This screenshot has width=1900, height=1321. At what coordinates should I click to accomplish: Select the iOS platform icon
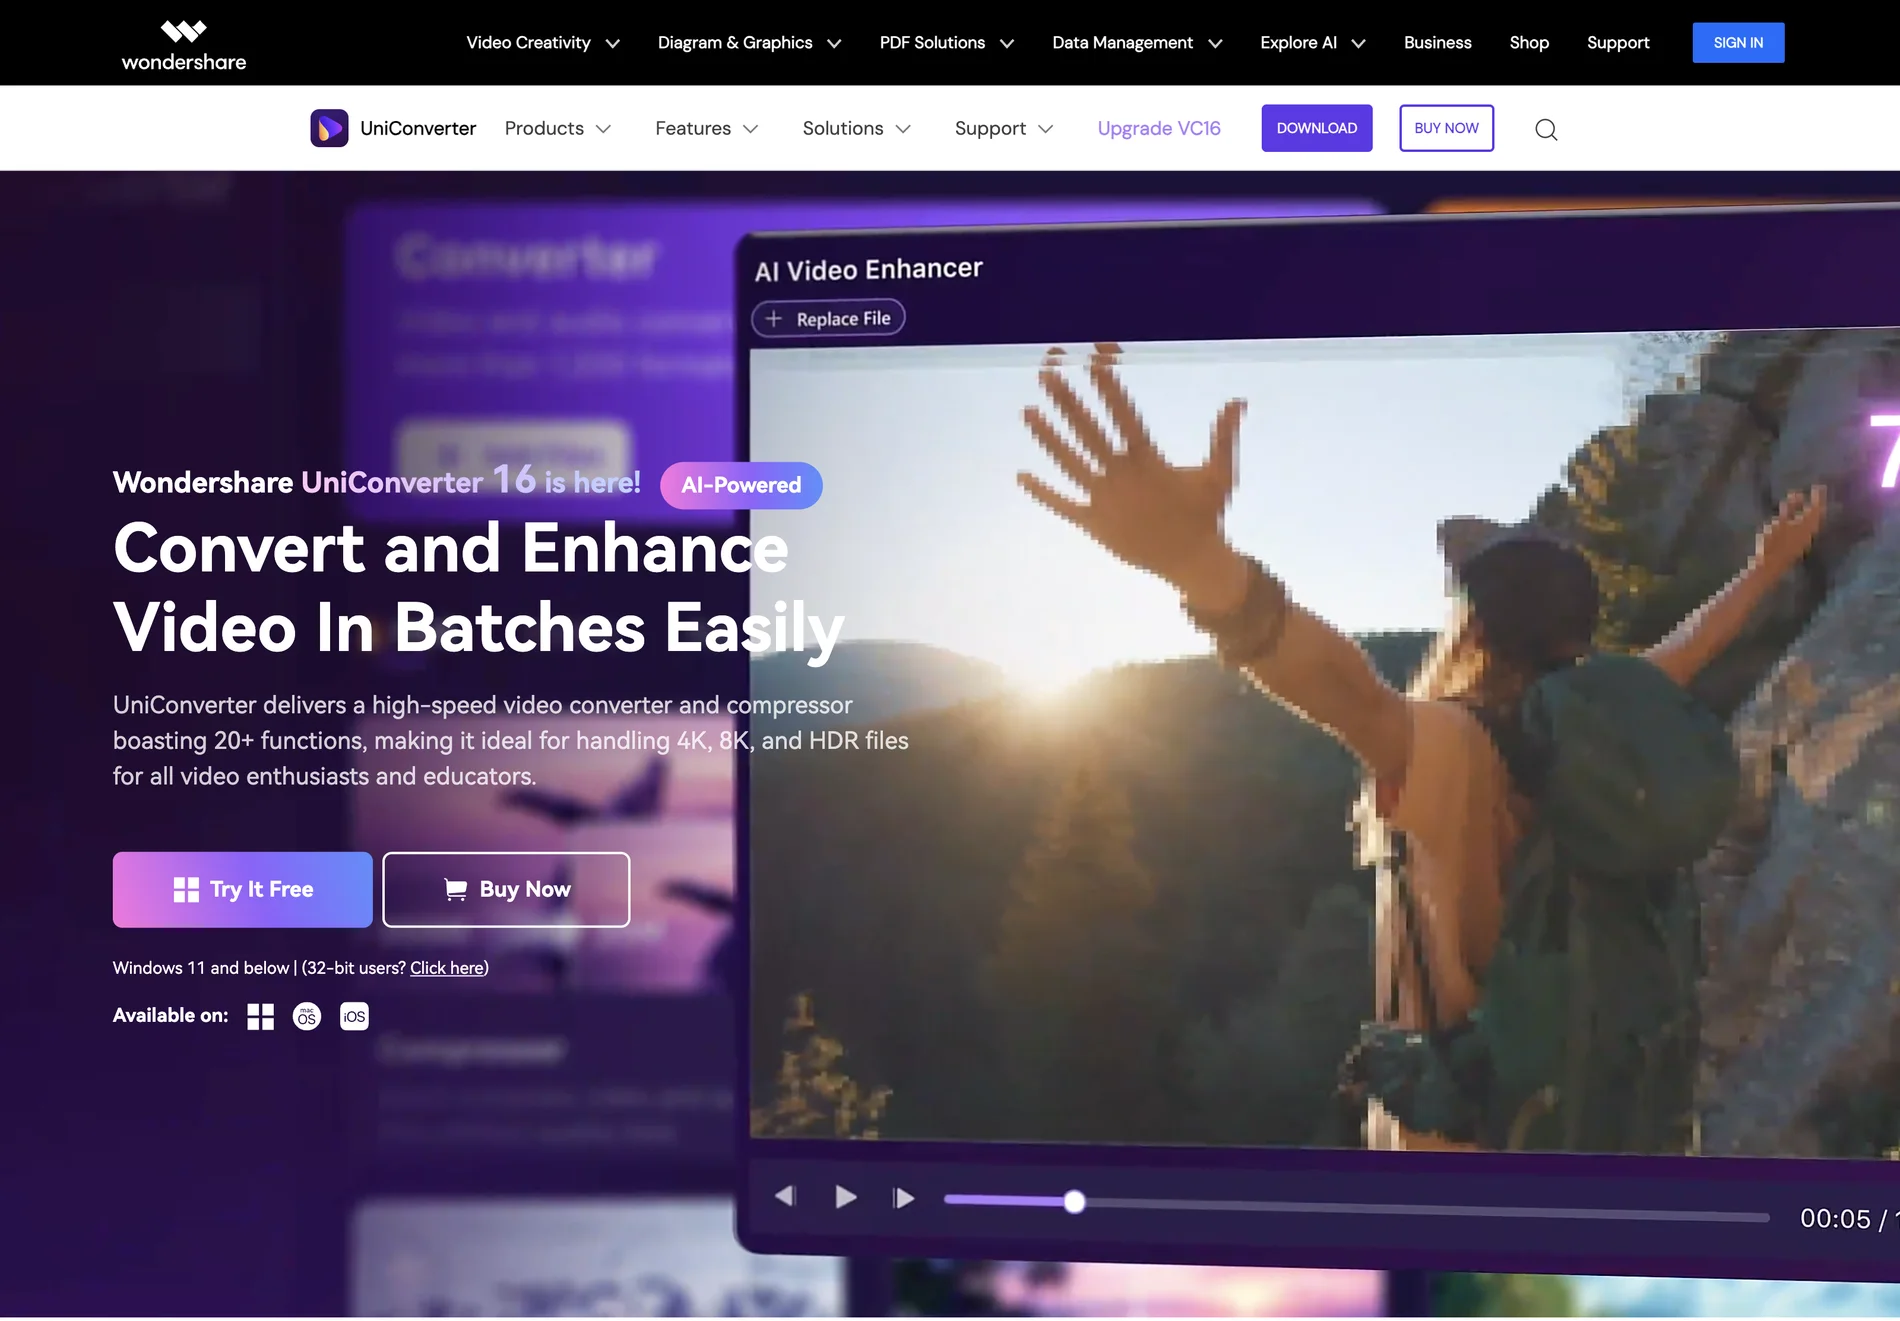click(x=354, y=1017)
